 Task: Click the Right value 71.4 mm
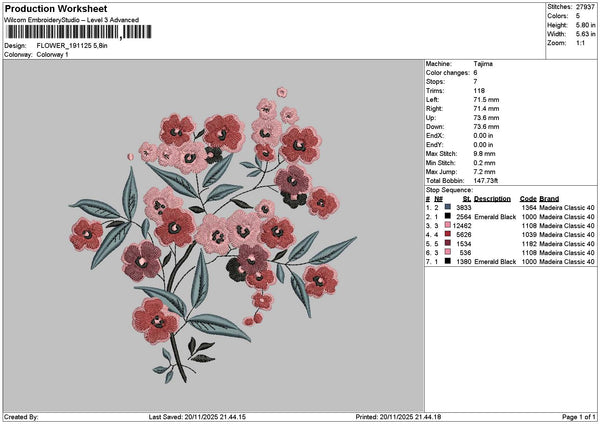(486, 109)
